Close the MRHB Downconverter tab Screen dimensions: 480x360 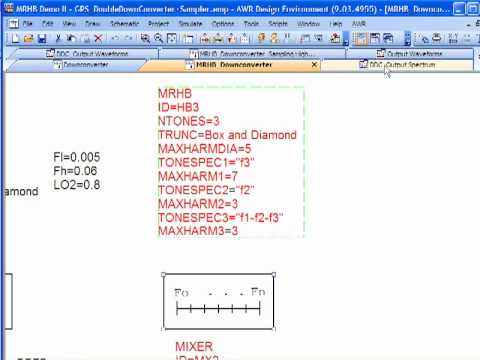pyautogui.click(x=314, y=65)
